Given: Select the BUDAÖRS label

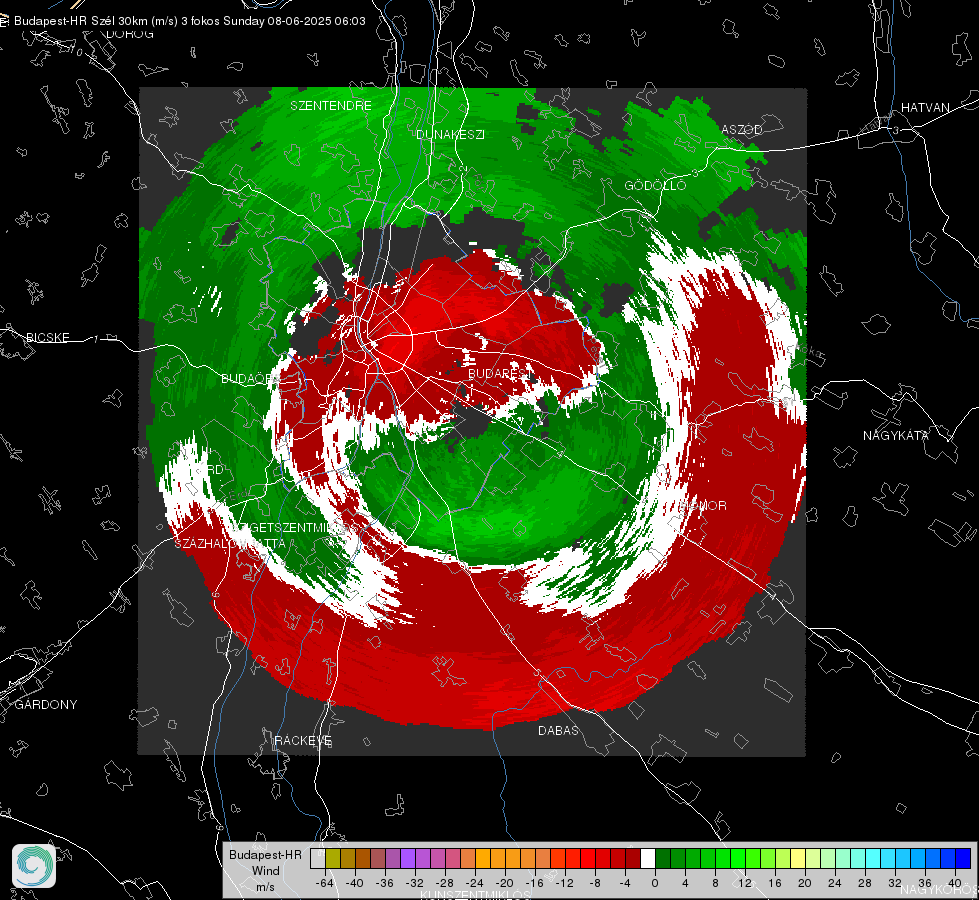Looking at the screenshot, I should coord(250,378).
